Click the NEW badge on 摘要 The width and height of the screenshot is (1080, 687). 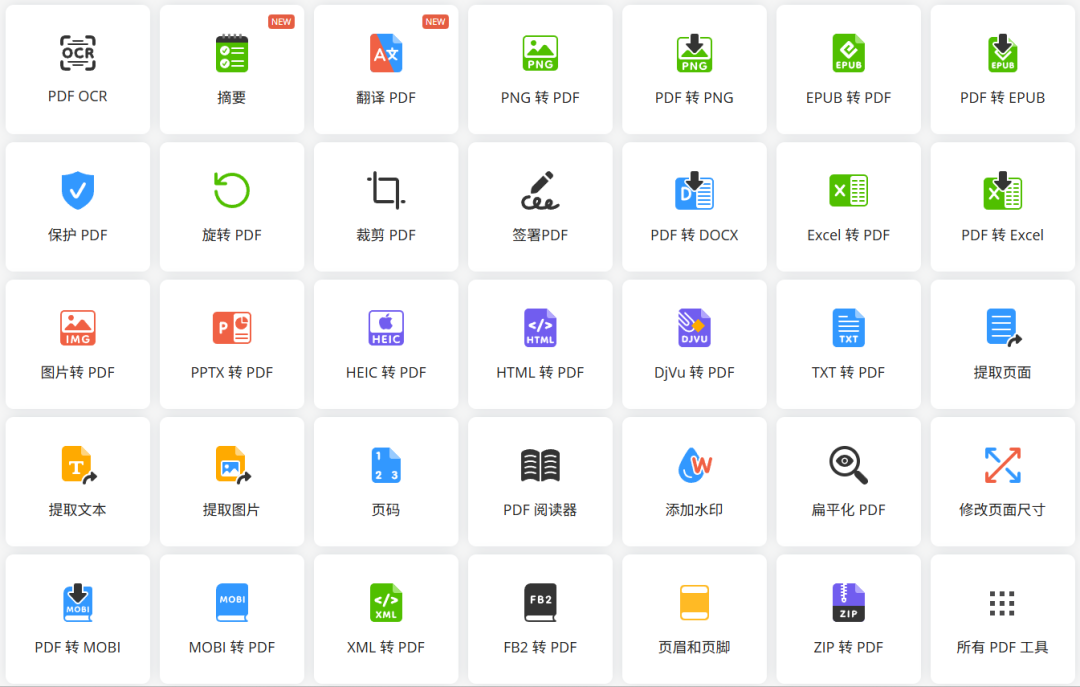pyautogui.click(x=281, y=22)
